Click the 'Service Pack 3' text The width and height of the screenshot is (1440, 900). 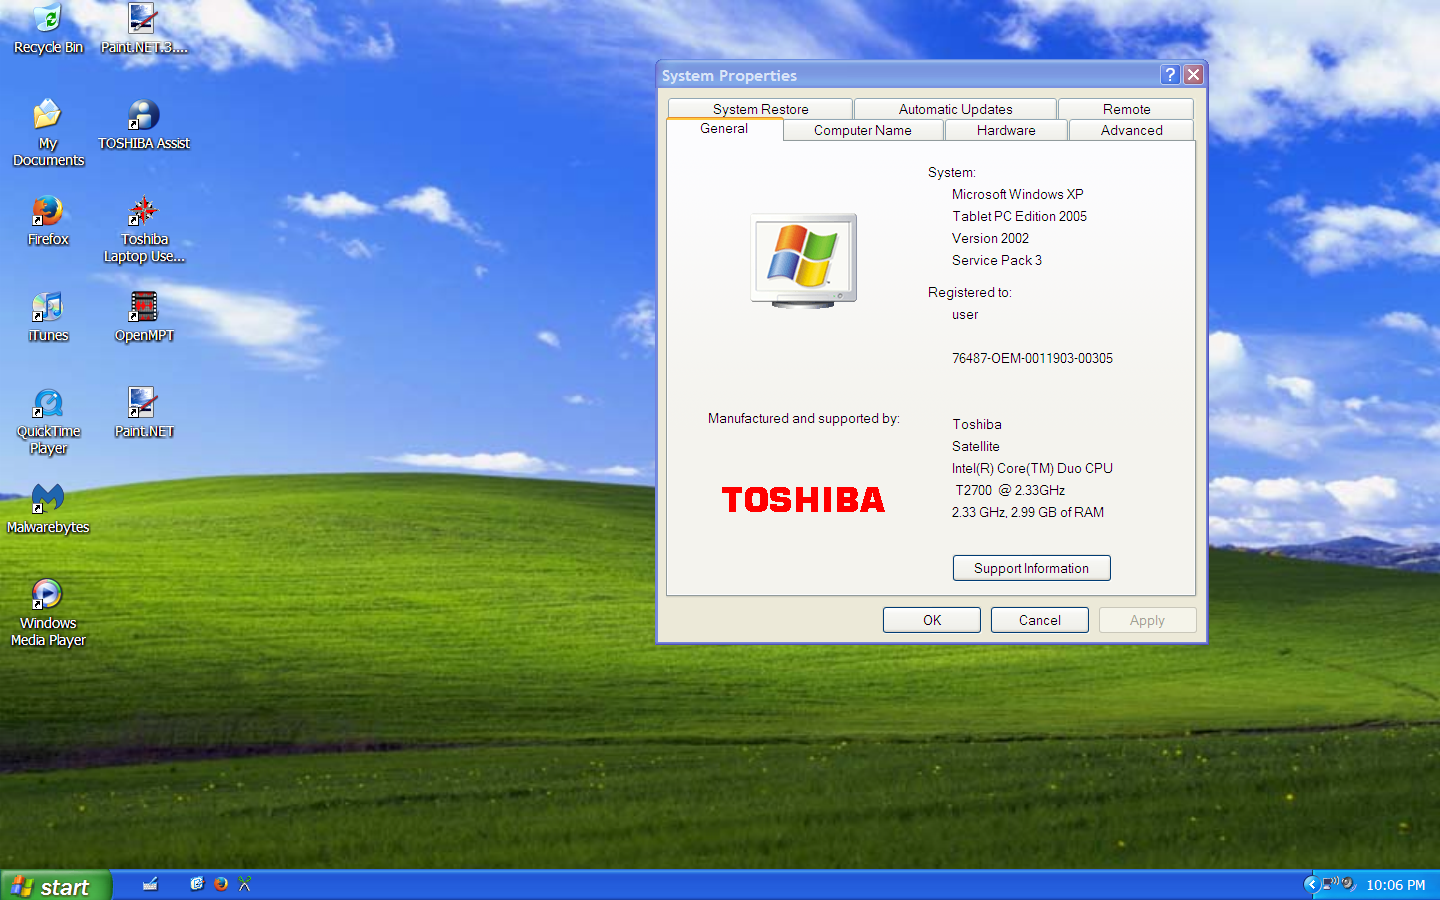pyautogui.click(x=996, y=260)
